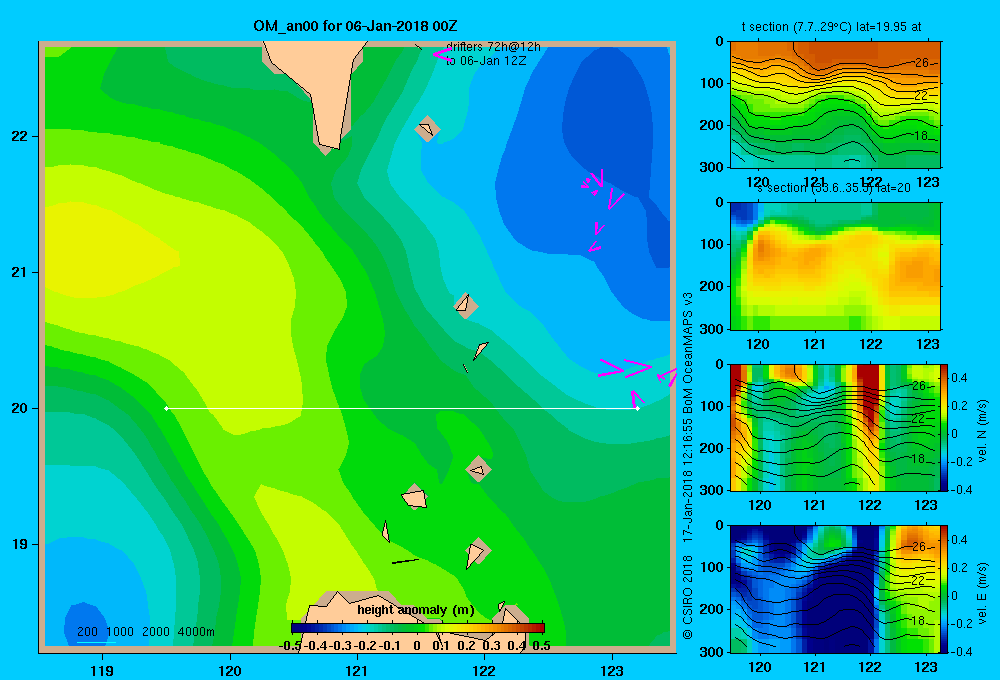Viewport: 1000px width, 680px height.
Task: Click the '0.5' tick of height anomaly bar
Action: pyautogui.click(x=541, y=646)
